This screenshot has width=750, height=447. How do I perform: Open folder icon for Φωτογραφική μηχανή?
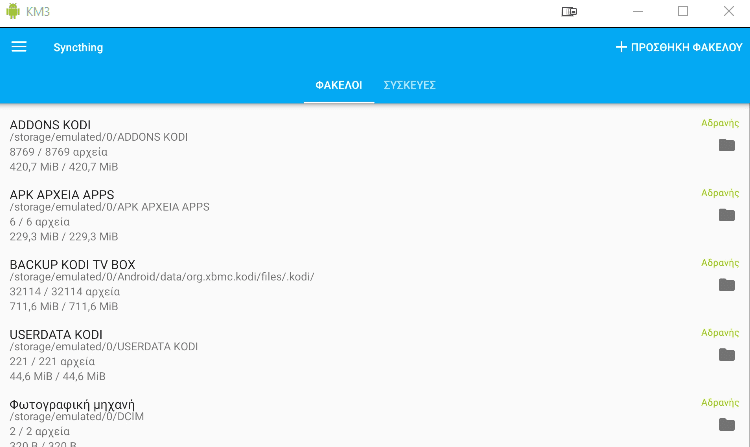(727, 424)
